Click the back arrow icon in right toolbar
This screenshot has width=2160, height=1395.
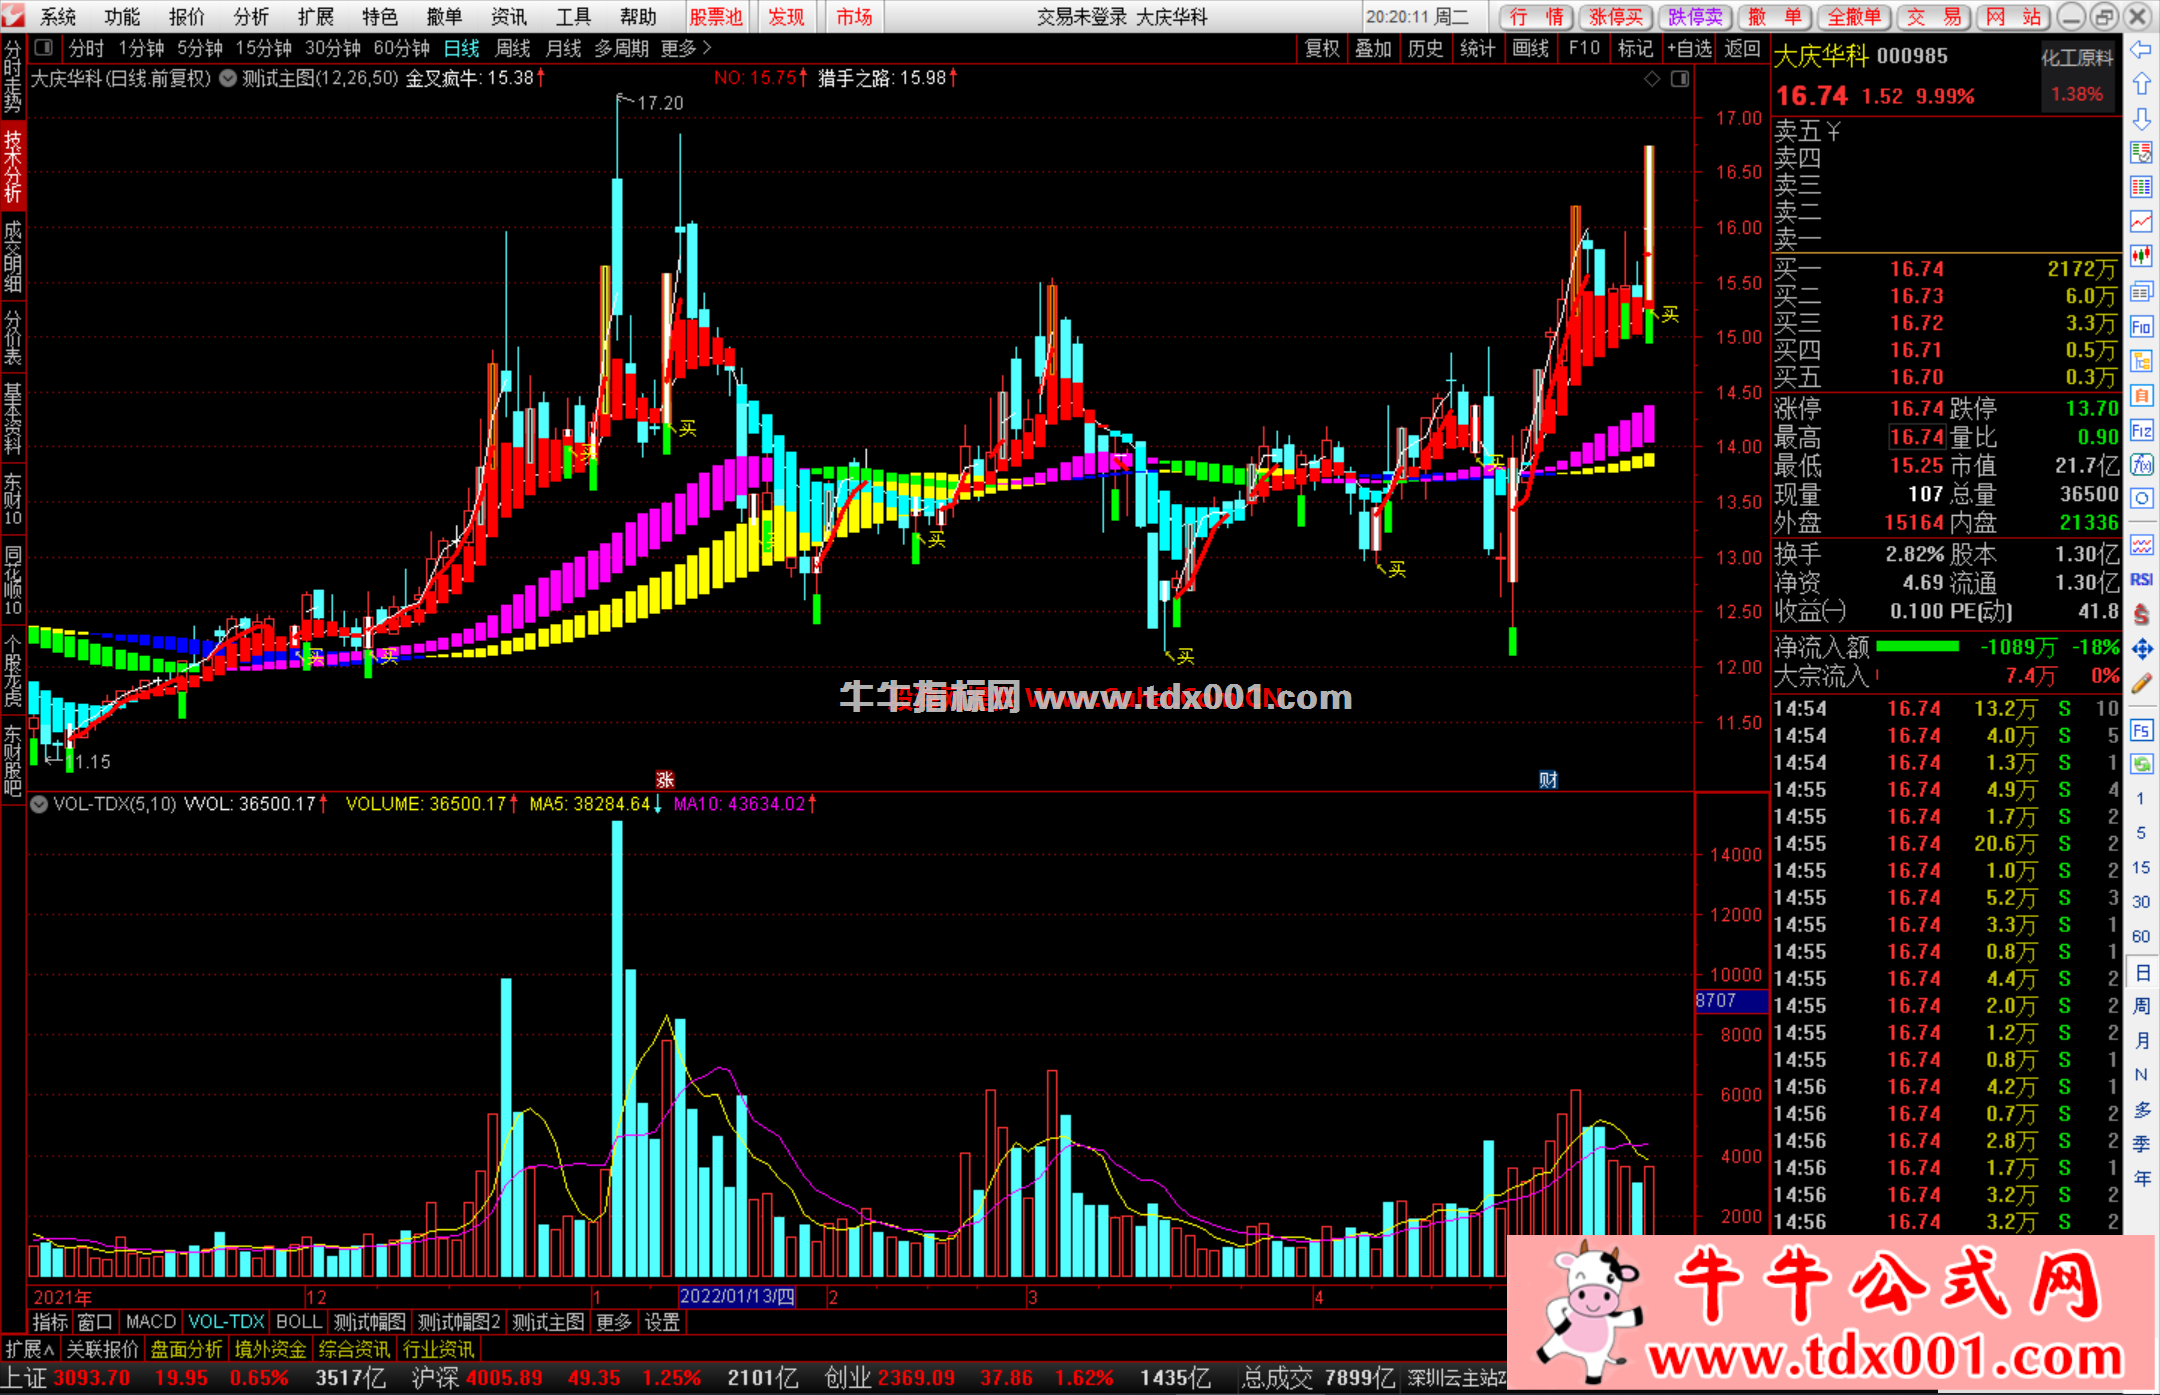click(x=2141, y=49)
